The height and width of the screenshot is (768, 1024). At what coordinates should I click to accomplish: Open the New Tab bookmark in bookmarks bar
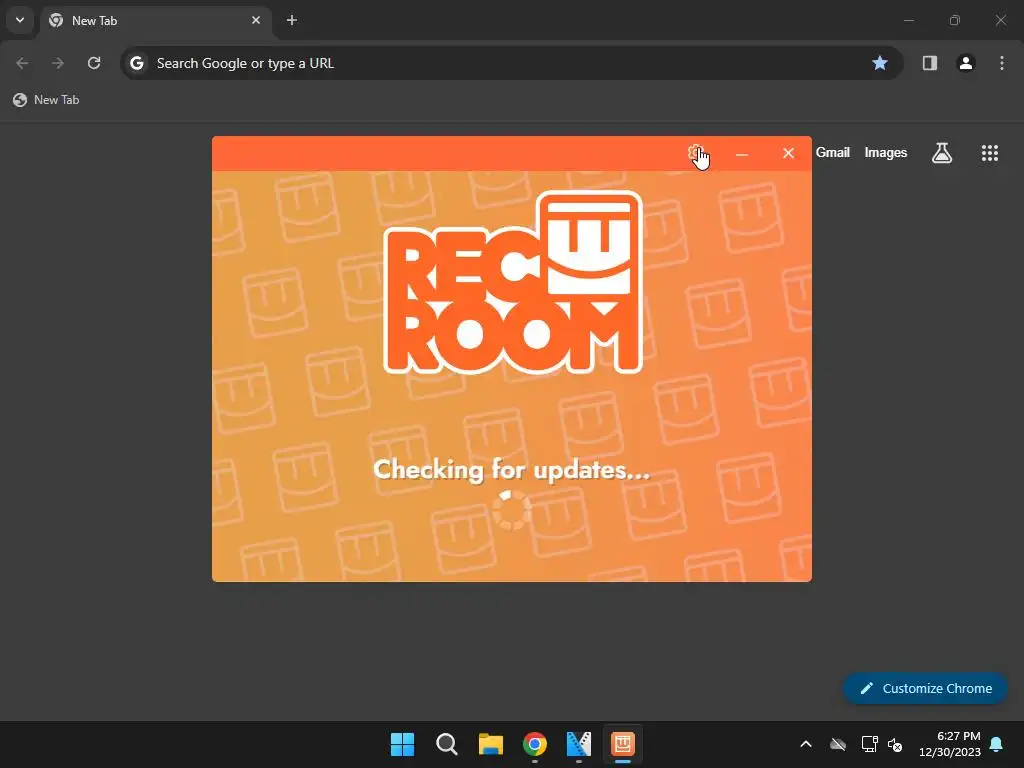[46, 100]
